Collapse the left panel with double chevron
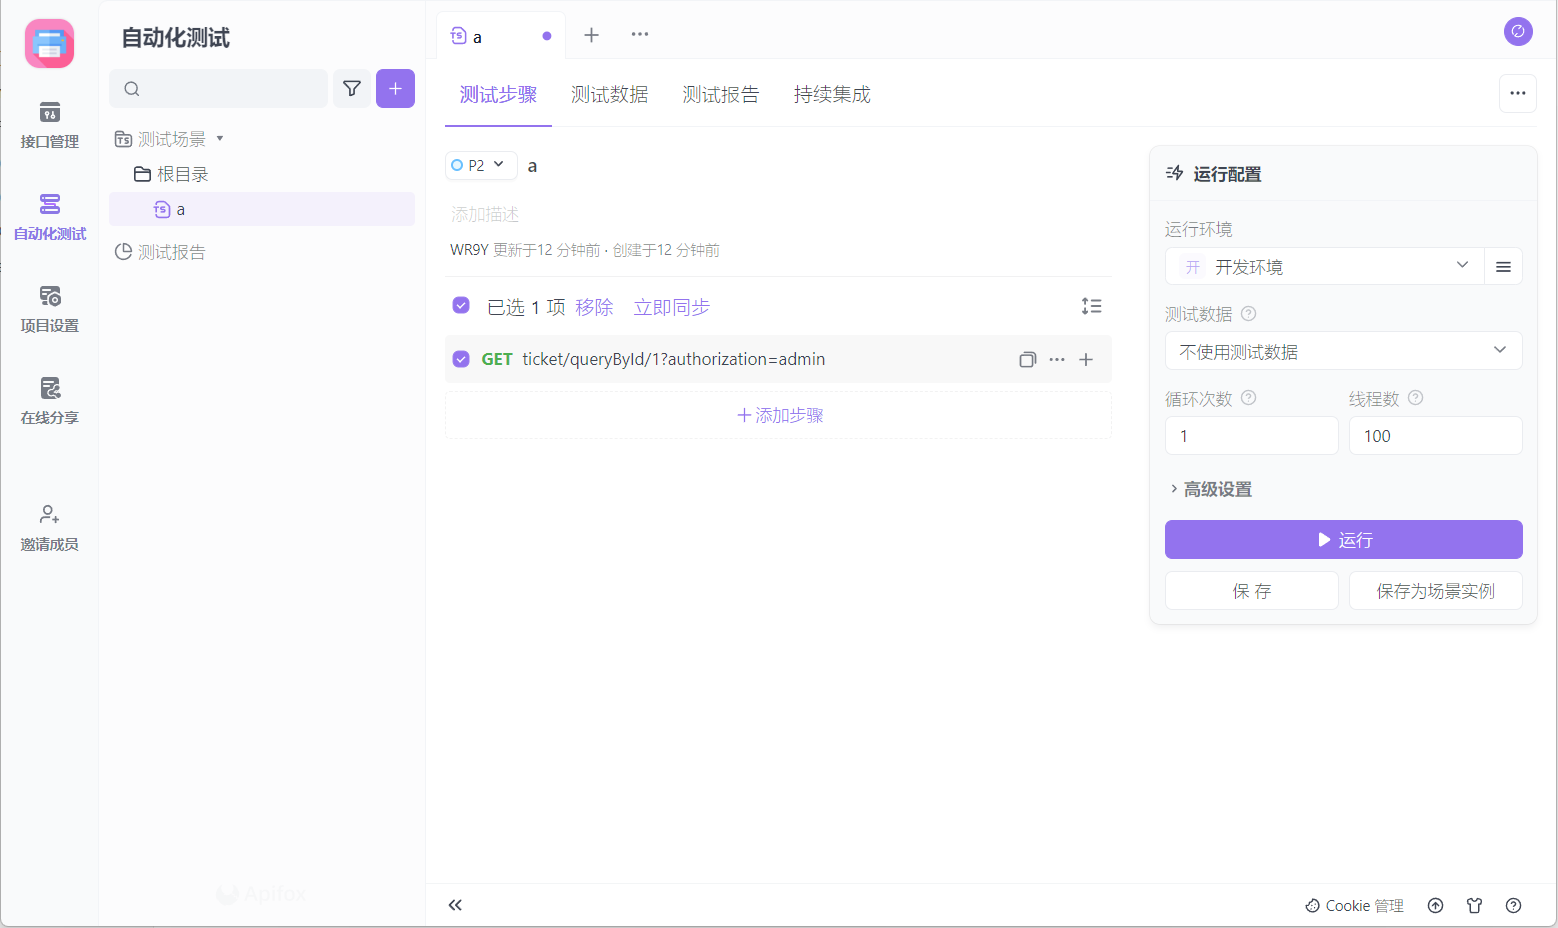 pos(455,905)
